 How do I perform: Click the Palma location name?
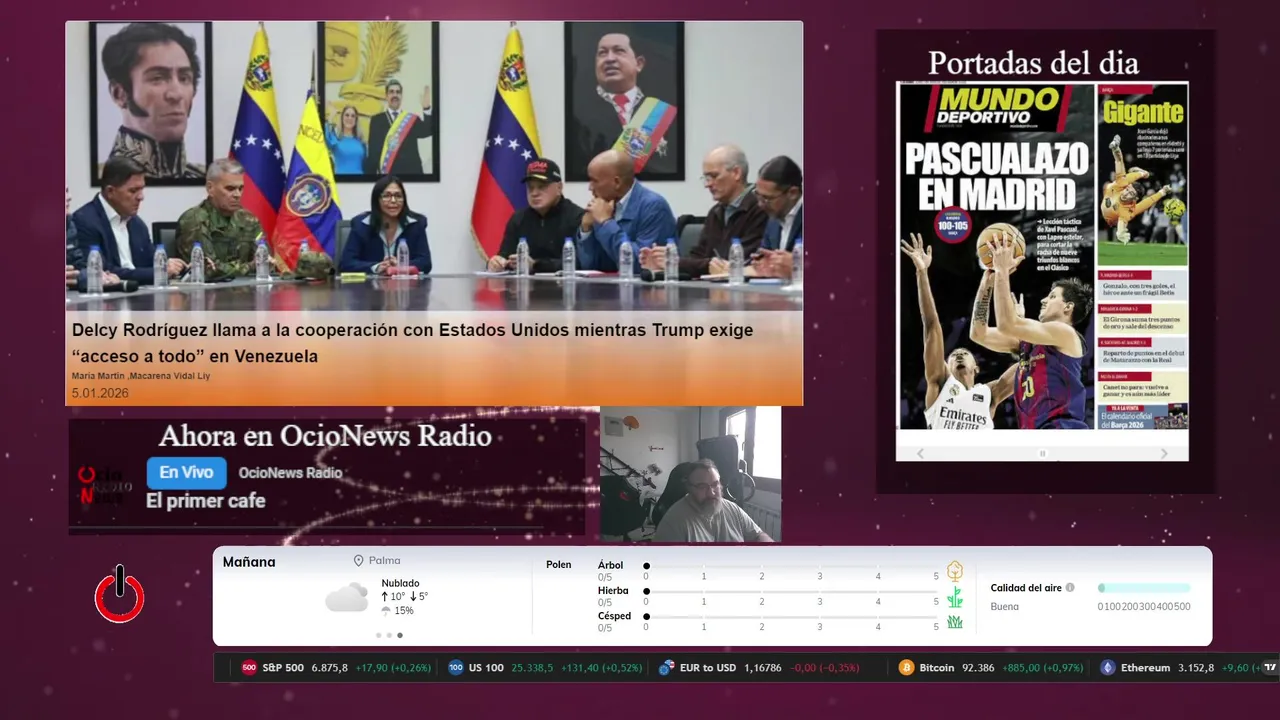[384, 561]
